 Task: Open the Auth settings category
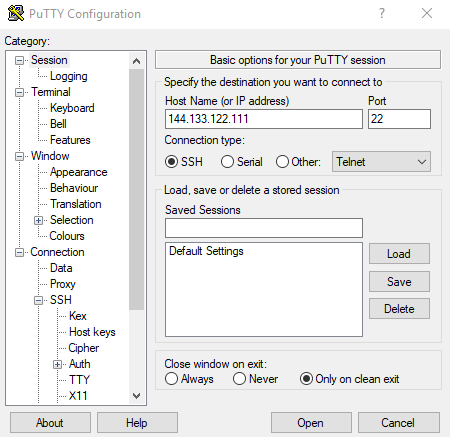coord(80,364)
